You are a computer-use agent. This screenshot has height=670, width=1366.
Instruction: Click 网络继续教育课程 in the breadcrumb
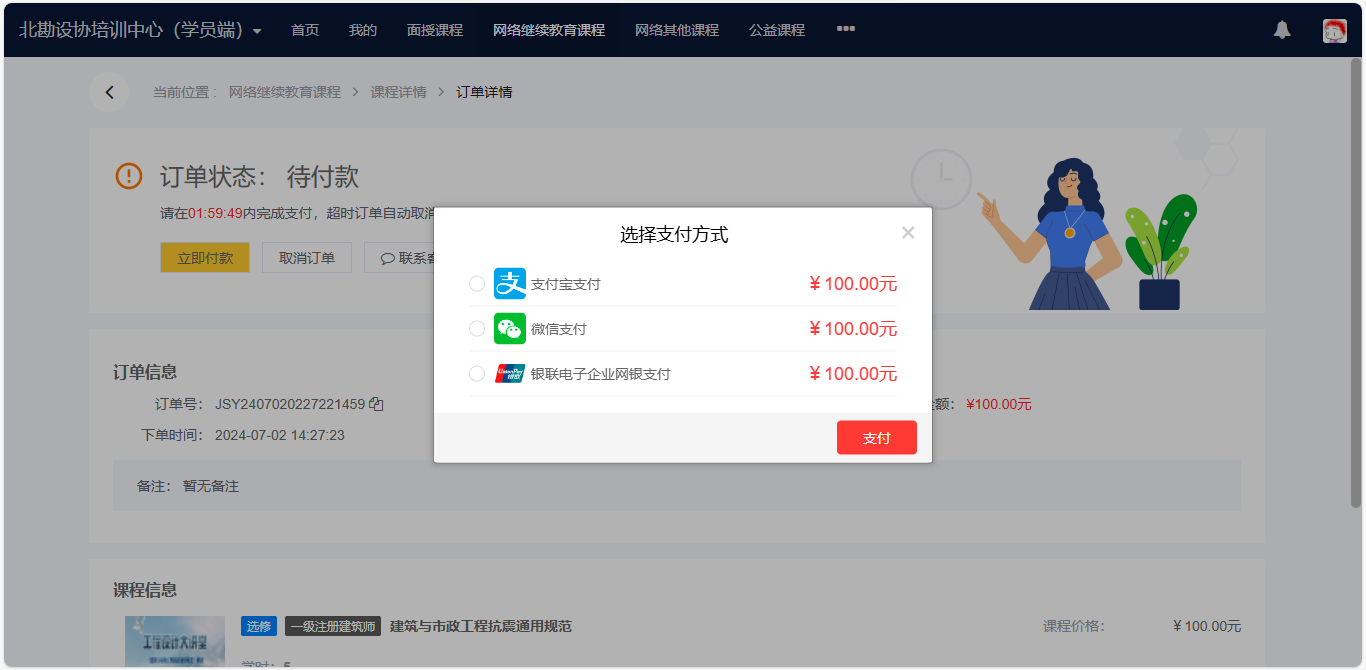click(x=285, y=92)
